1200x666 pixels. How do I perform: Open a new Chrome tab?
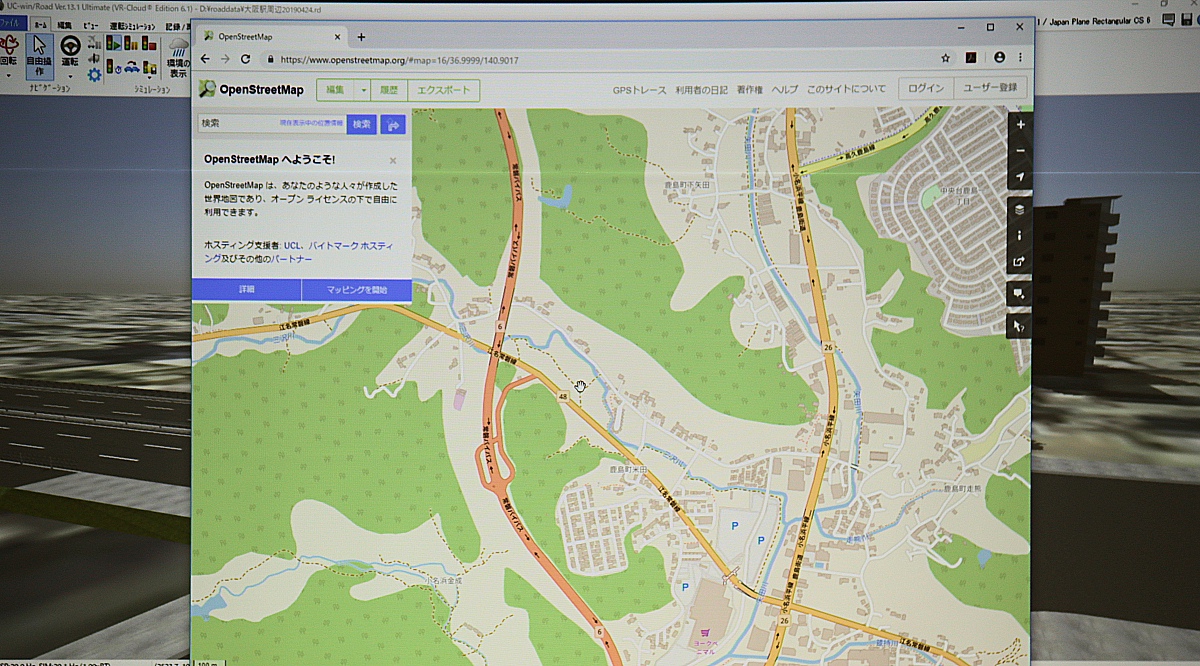[x=361, y=37]
